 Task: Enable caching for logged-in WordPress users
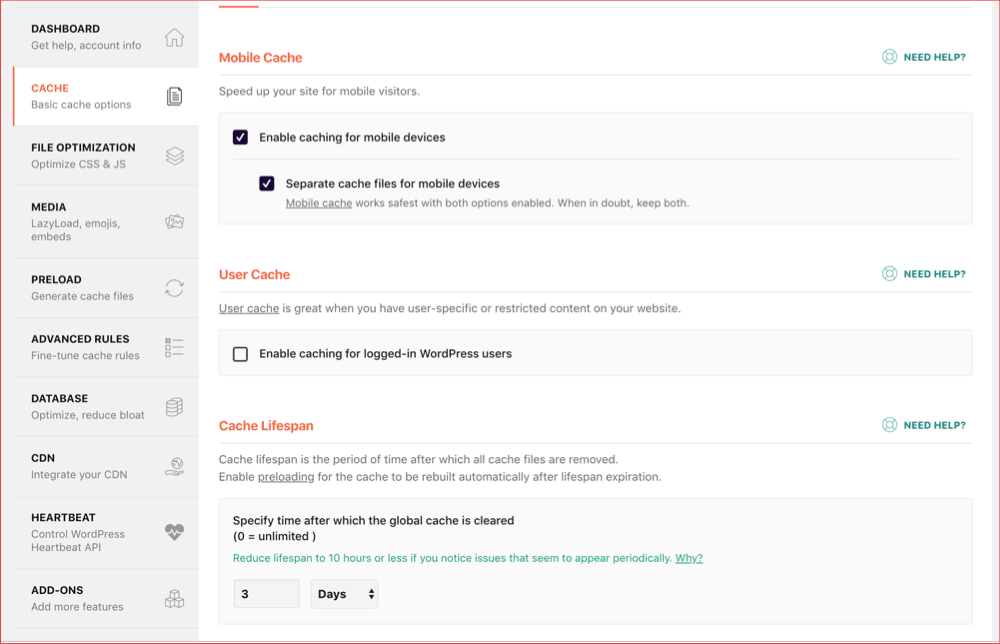[240, 354]
